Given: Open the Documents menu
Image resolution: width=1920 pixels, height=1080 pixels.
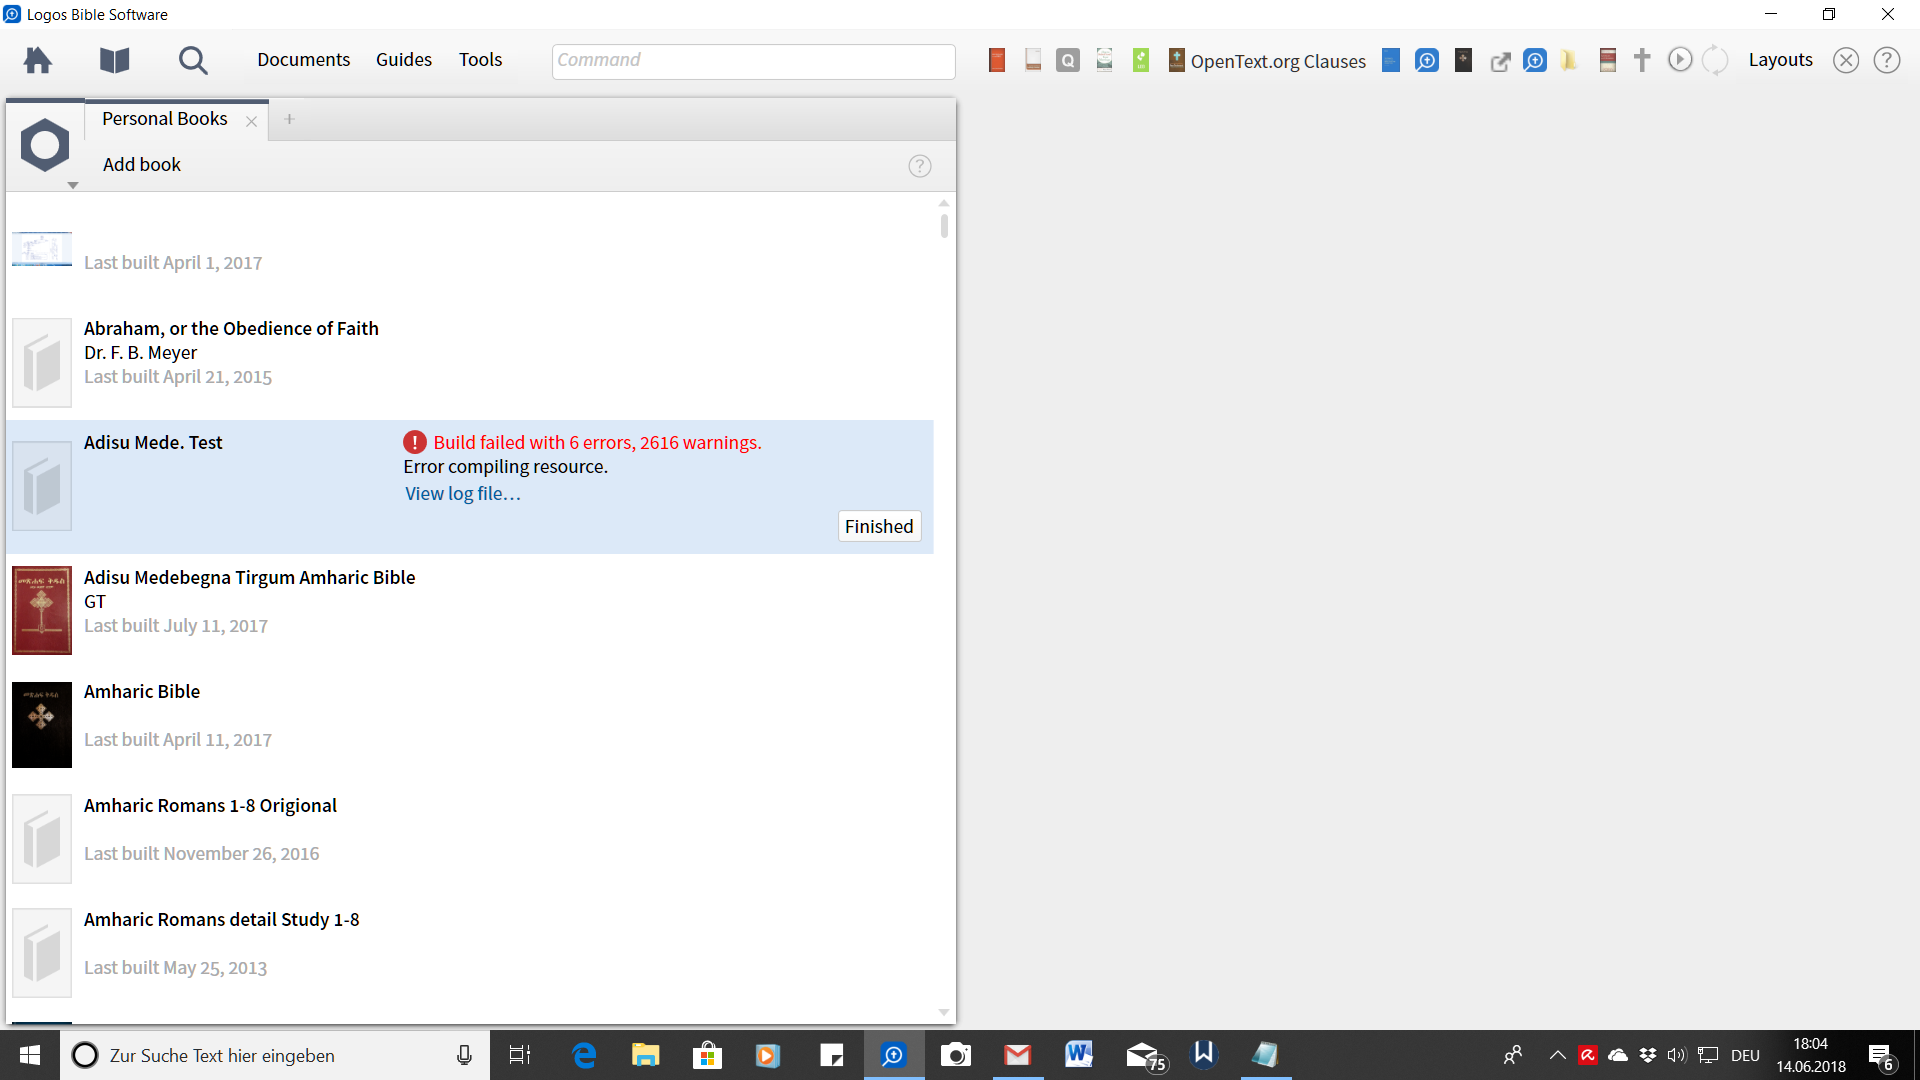Looking at the screenshot, I should (303, 60).
